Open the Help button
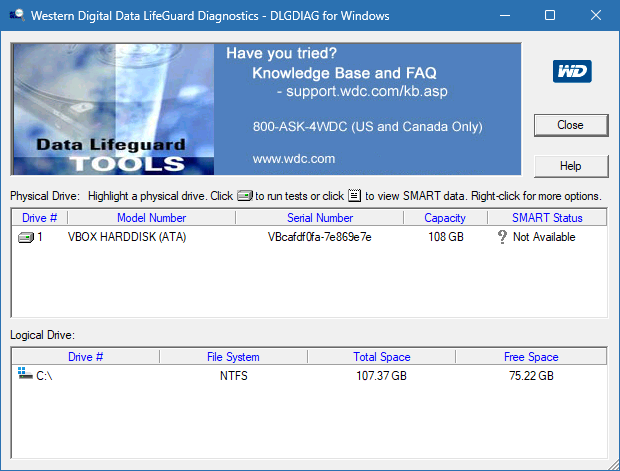The image size is (620, 471). coord(571,166)
